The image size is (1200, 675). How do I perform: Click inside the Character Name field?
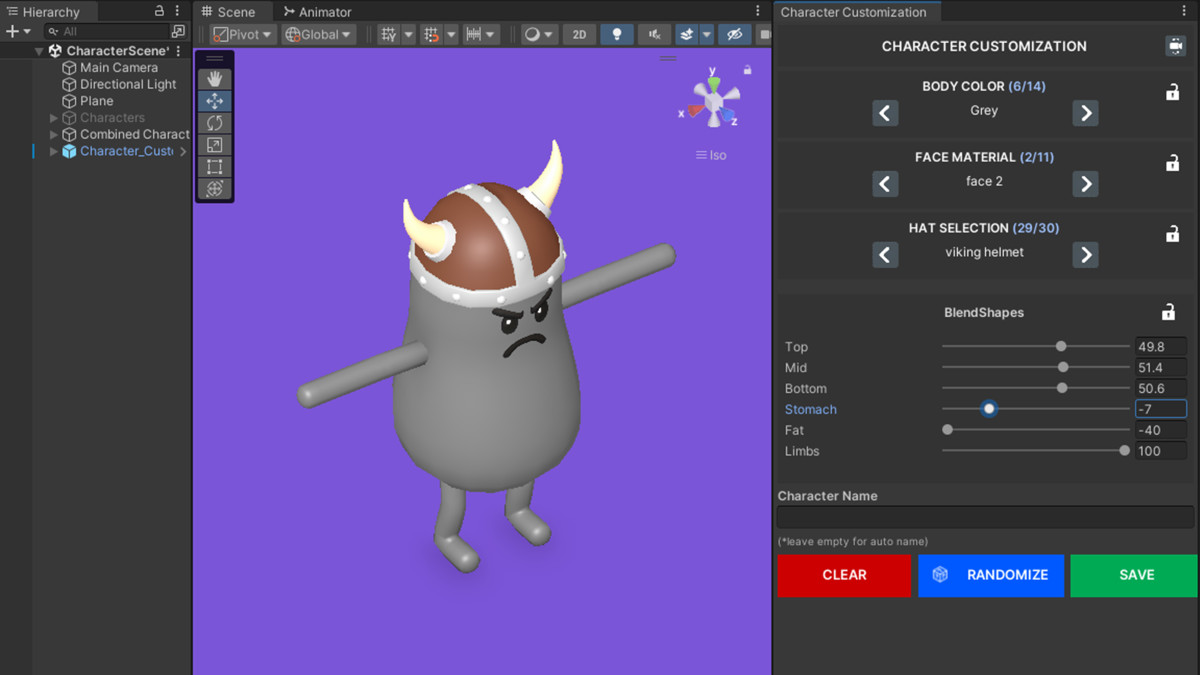[x=984, y=517]
